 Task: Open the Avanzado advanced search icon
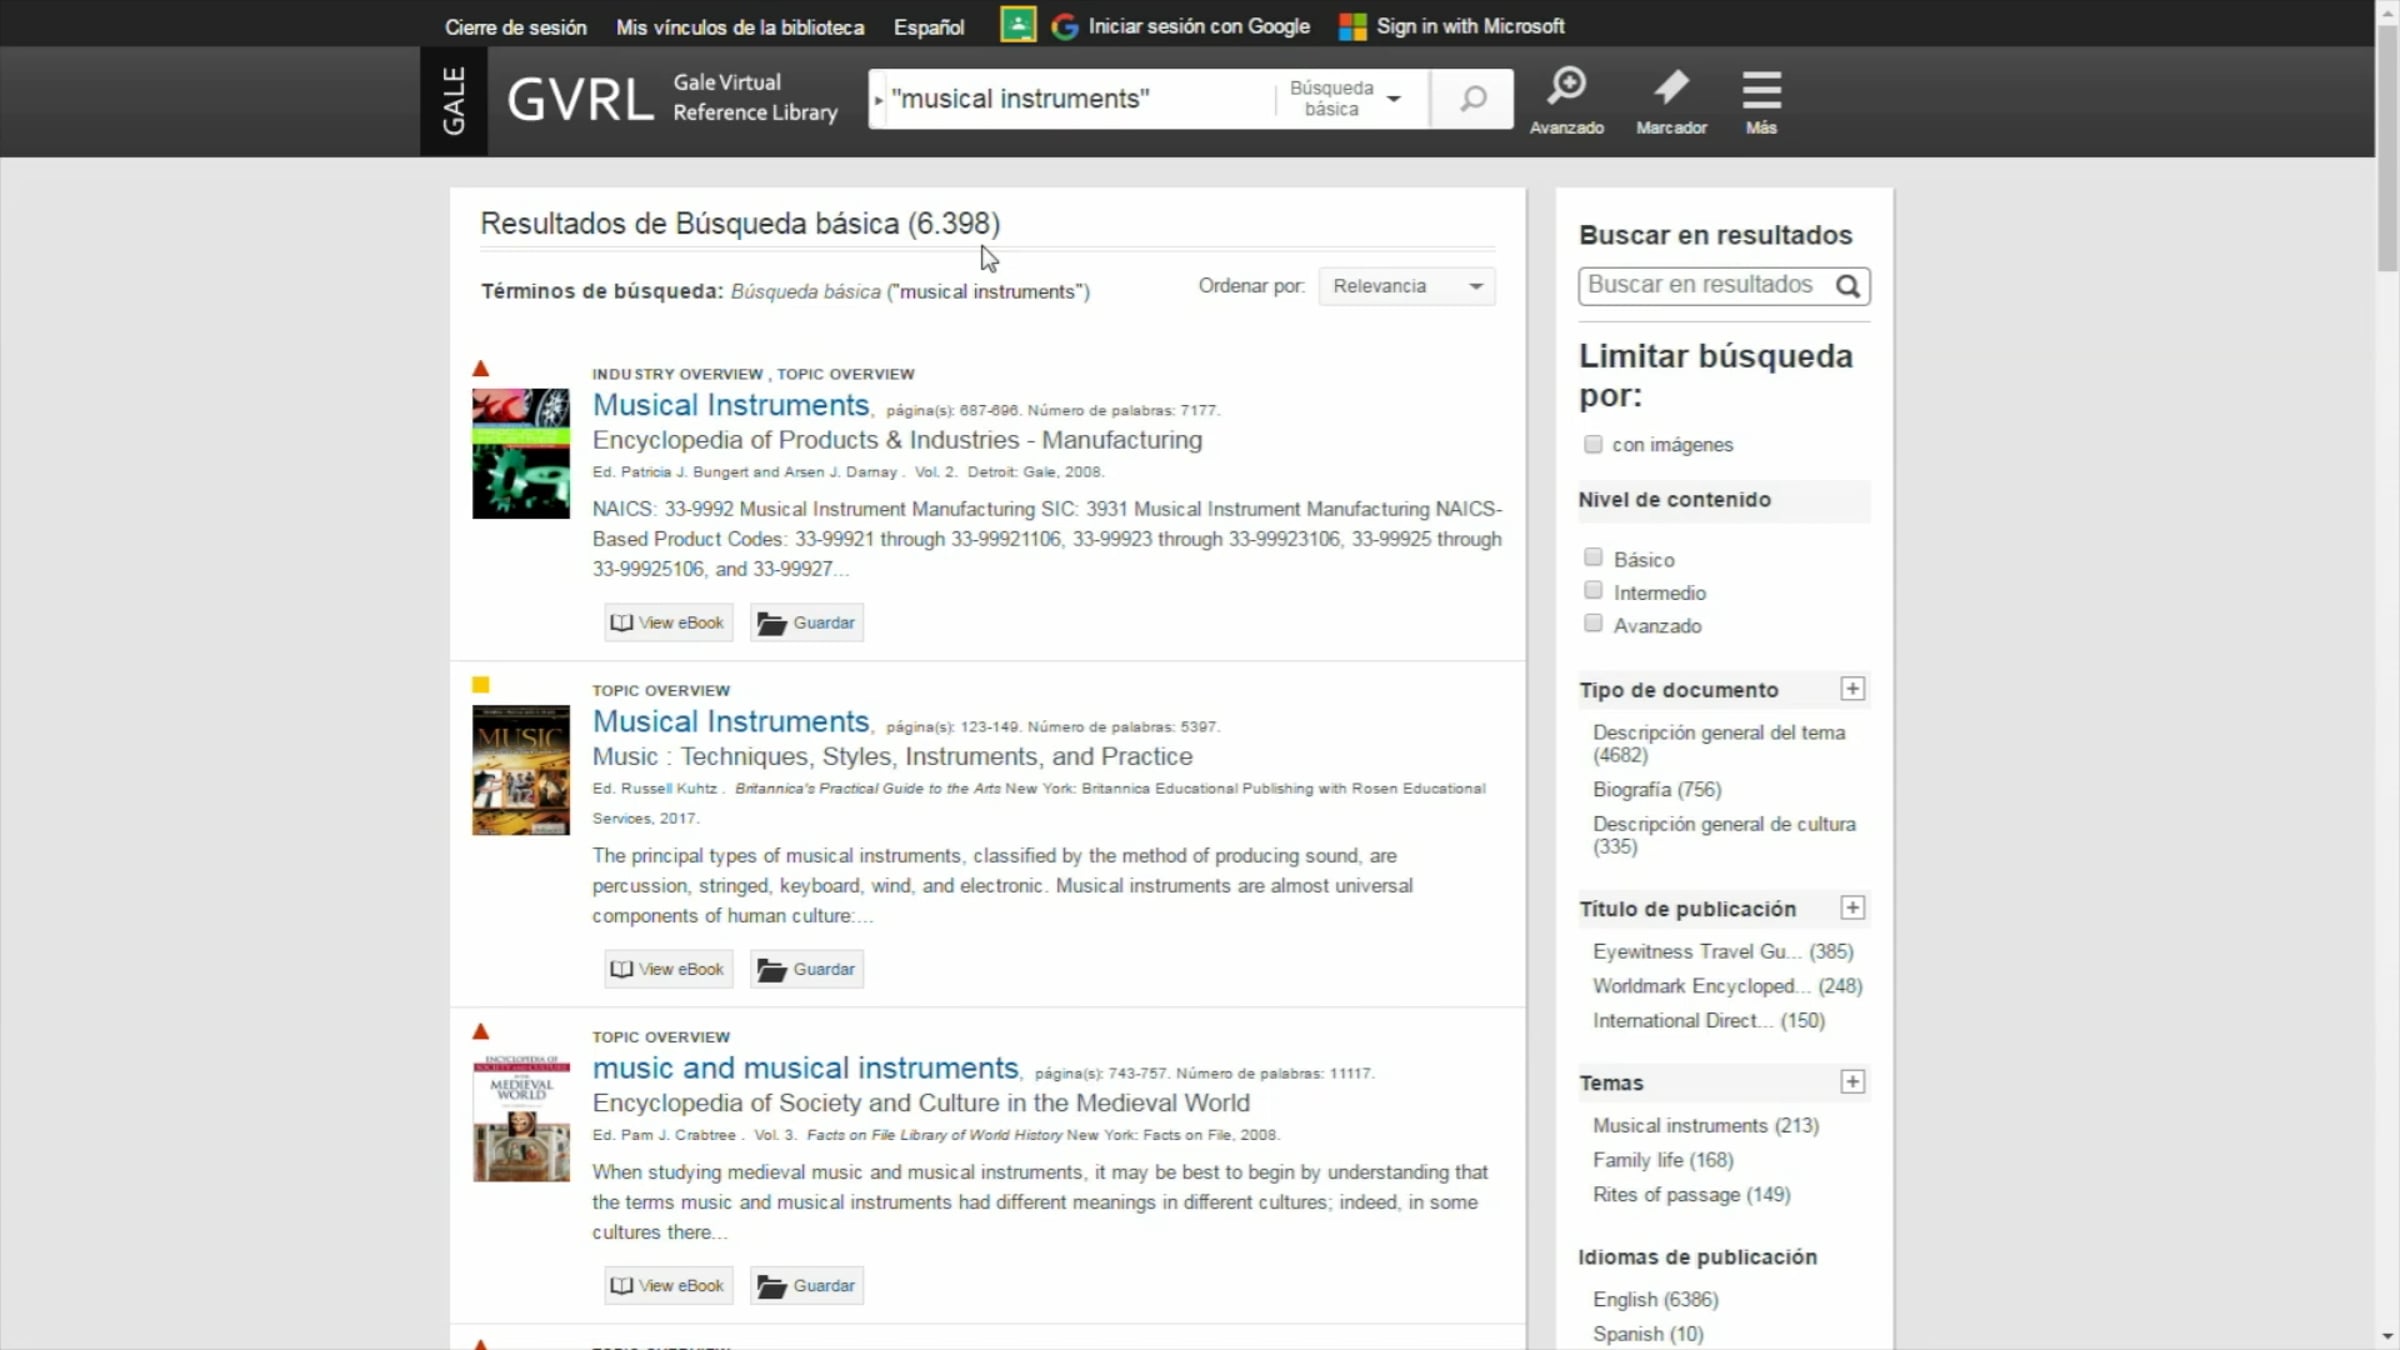[x=1566, y=99]
